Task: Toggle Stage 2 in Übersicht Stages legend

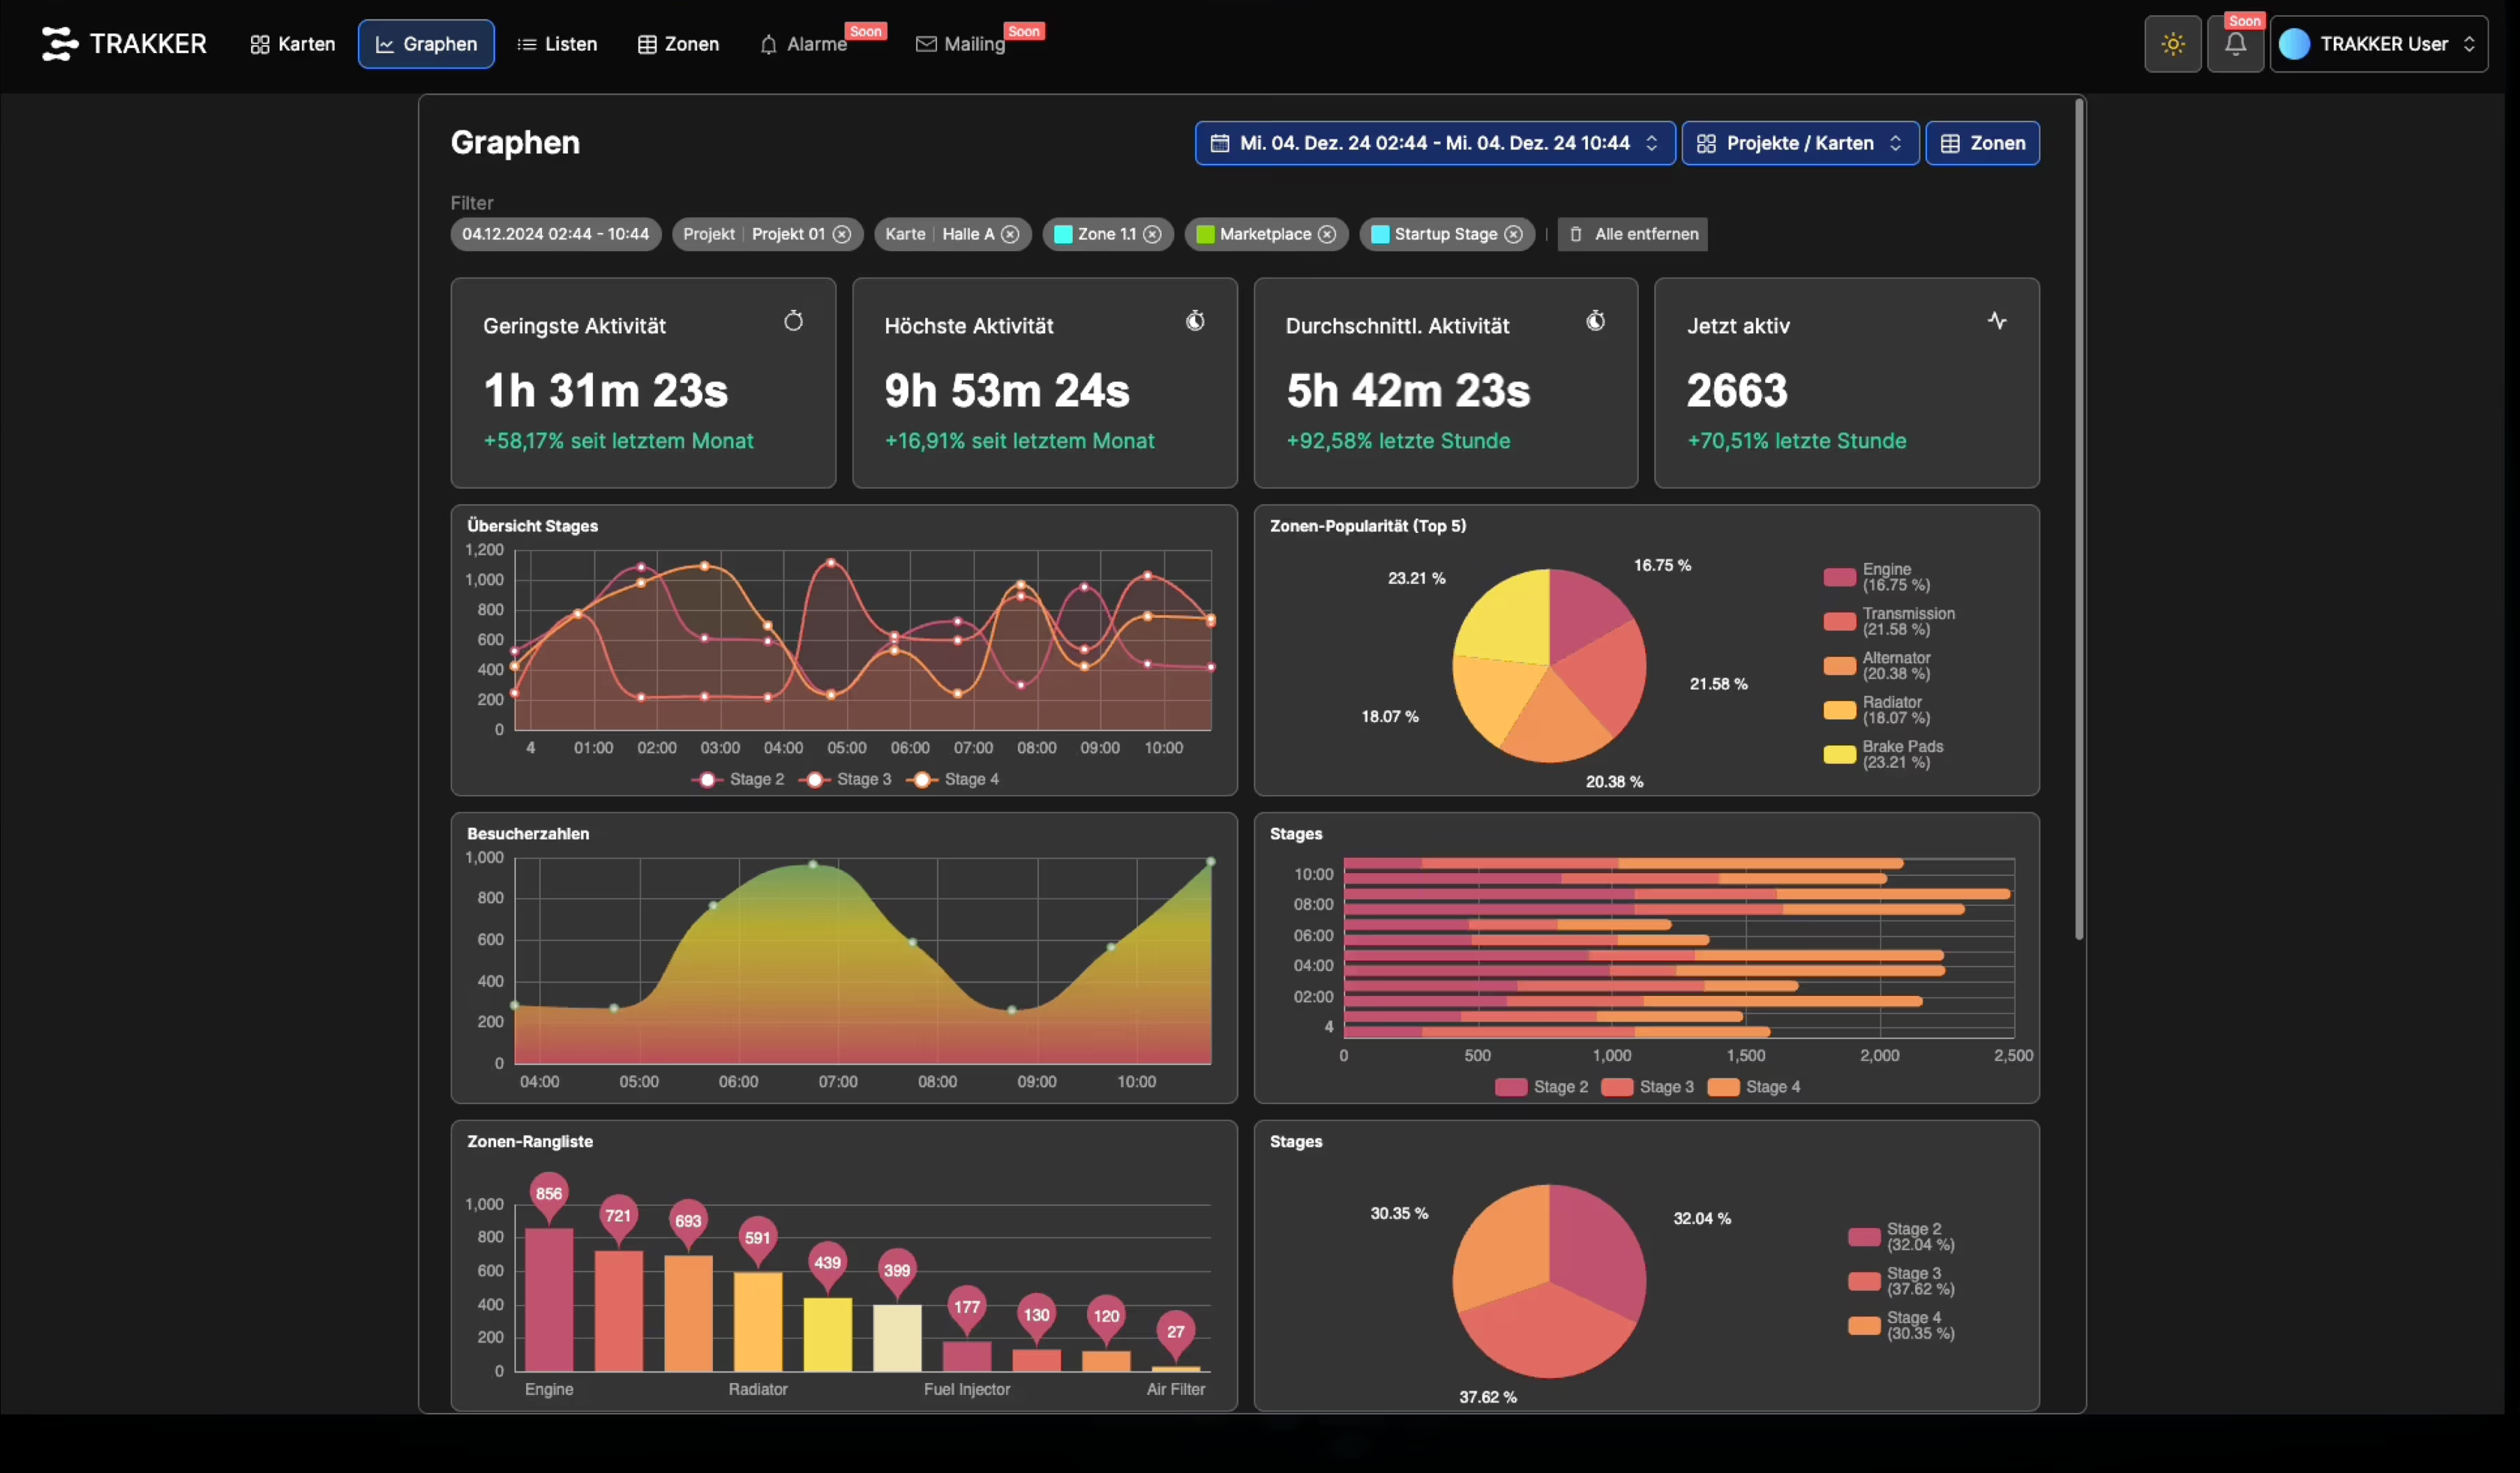Action: [x=738, y=779]
